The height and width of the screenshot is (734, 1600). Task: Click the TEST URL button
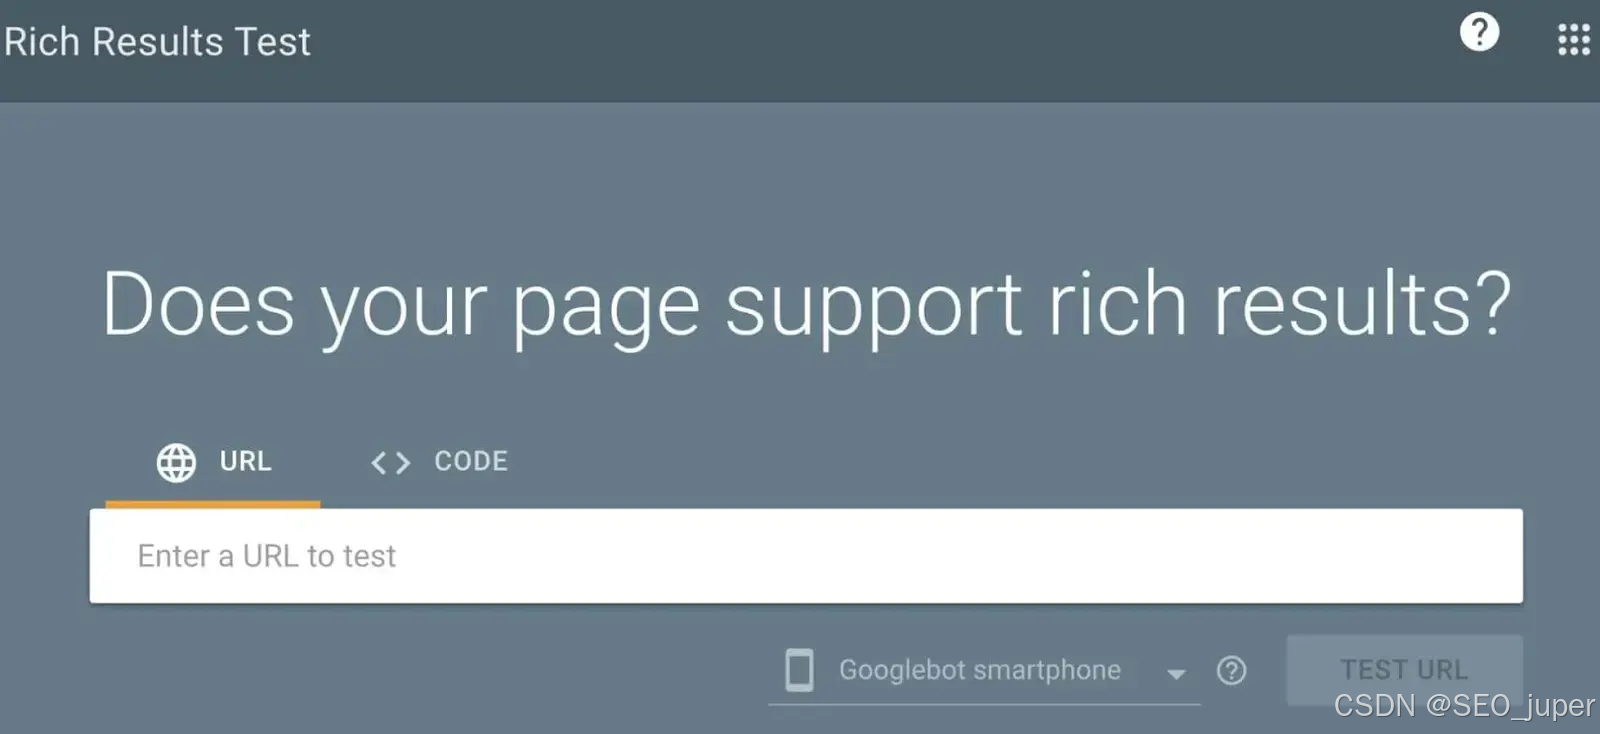tap(1404, 669)
